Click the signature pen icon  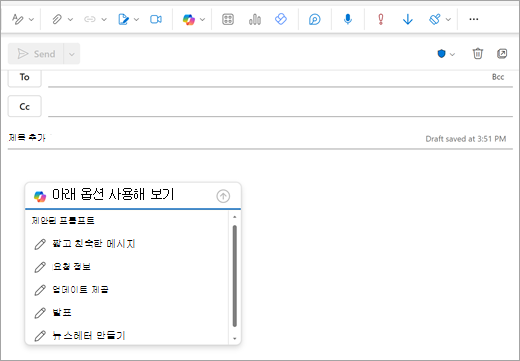click(x=123, y=19)
